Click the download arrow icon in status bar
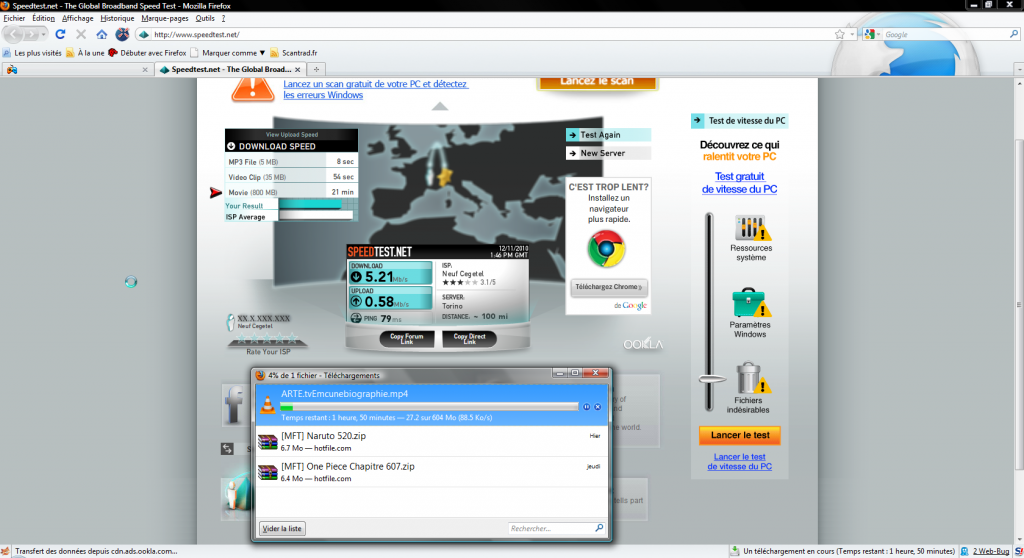Viewport: 1024px width, 558px height. pos(735,551)
